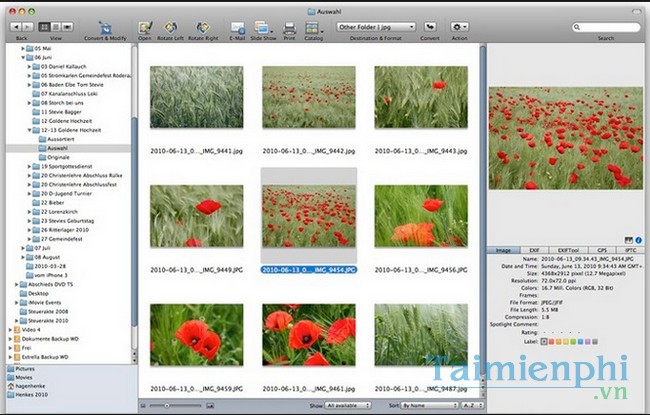
Task: Switch to the GPS tab
Action: click(602, 250)
